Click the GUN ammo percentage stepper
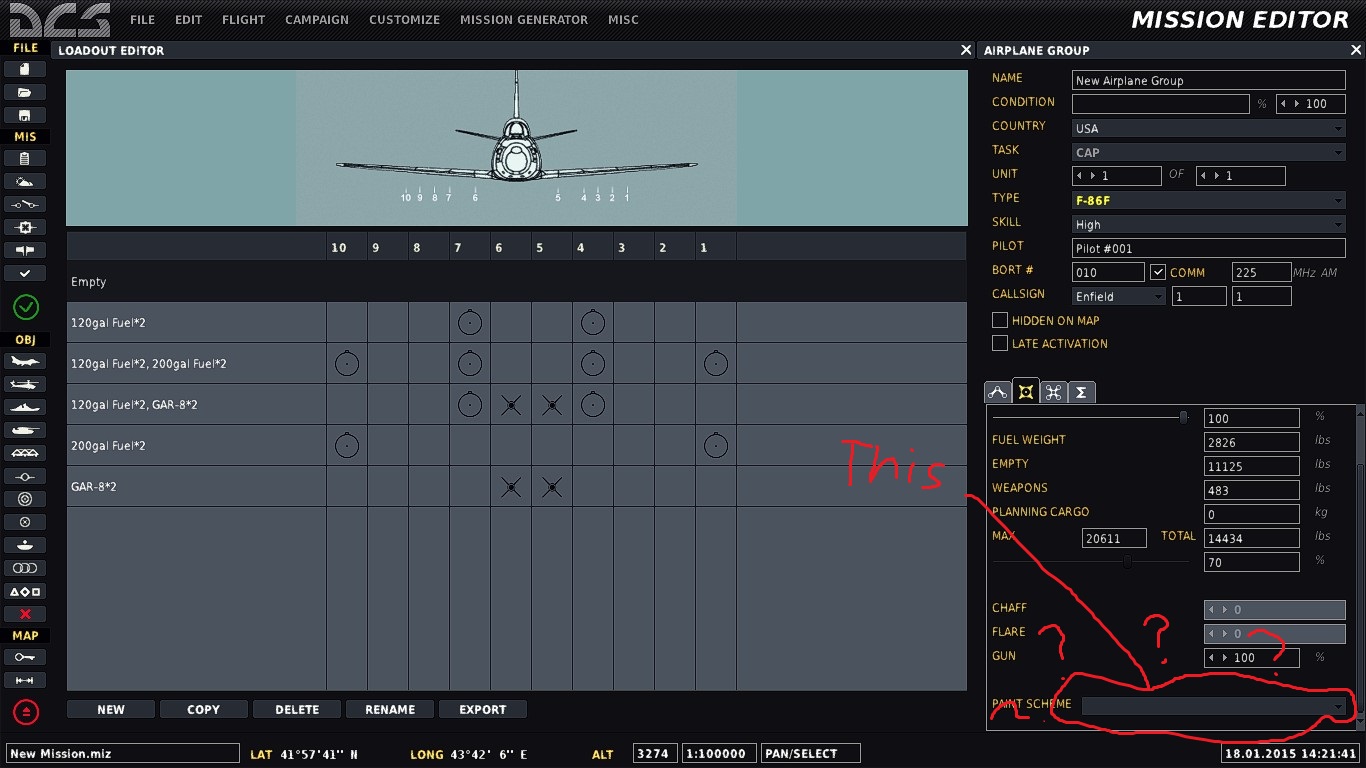1366x768 pixels. click(1252, 657)
